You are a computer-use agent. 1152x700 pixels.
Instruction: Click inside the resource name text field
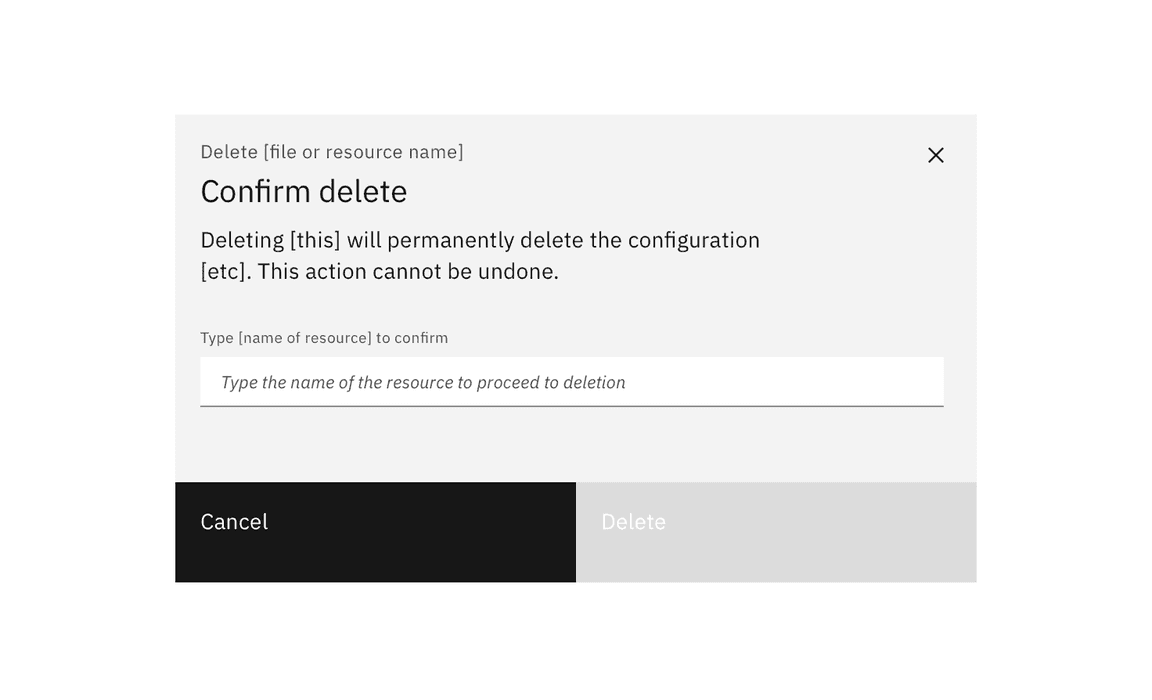(570, 382)
